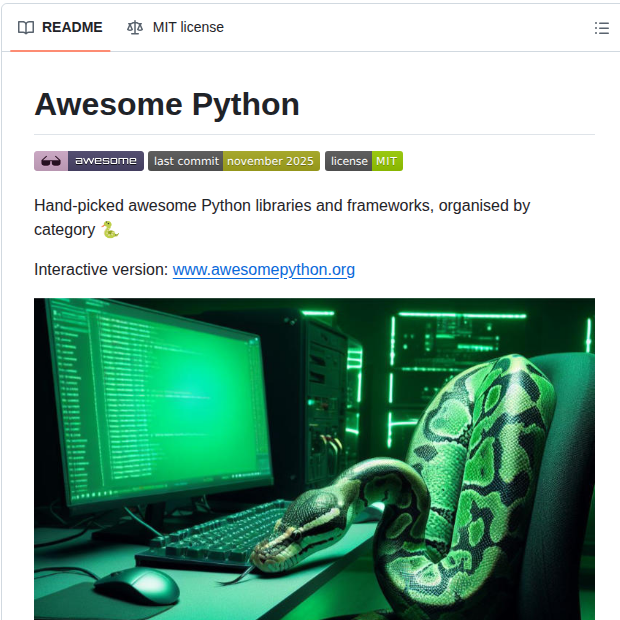
Task: Click the license scales icon
Action: [134, 28]
